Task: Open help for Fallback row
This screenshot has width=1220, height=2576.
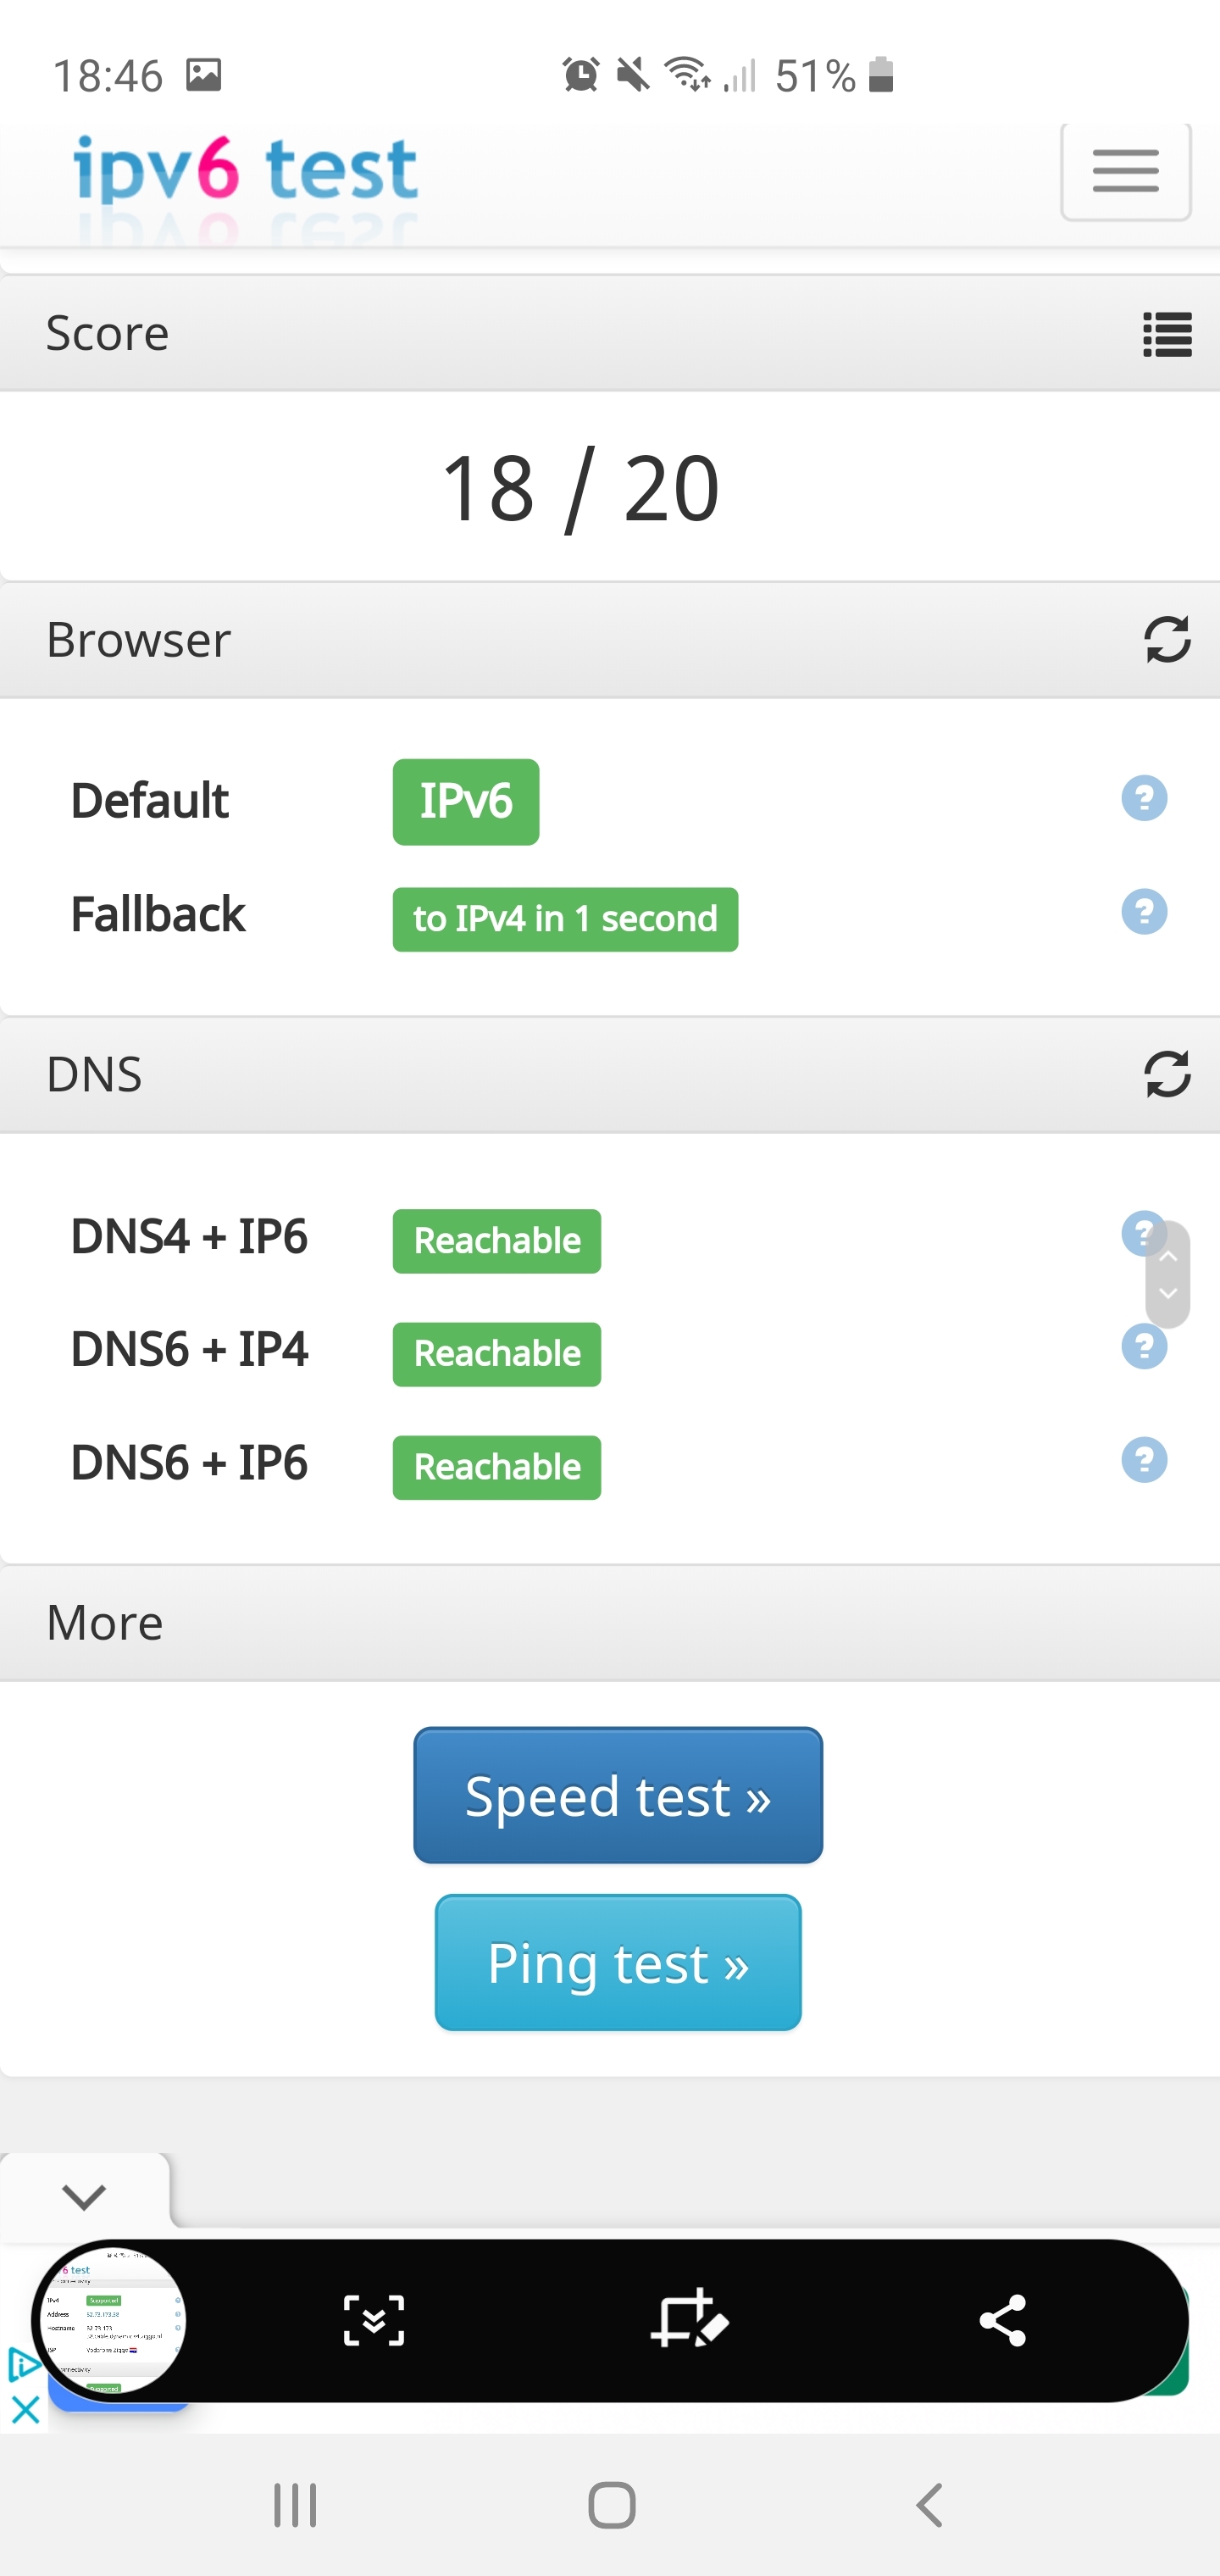Action: pos(1144,912)
